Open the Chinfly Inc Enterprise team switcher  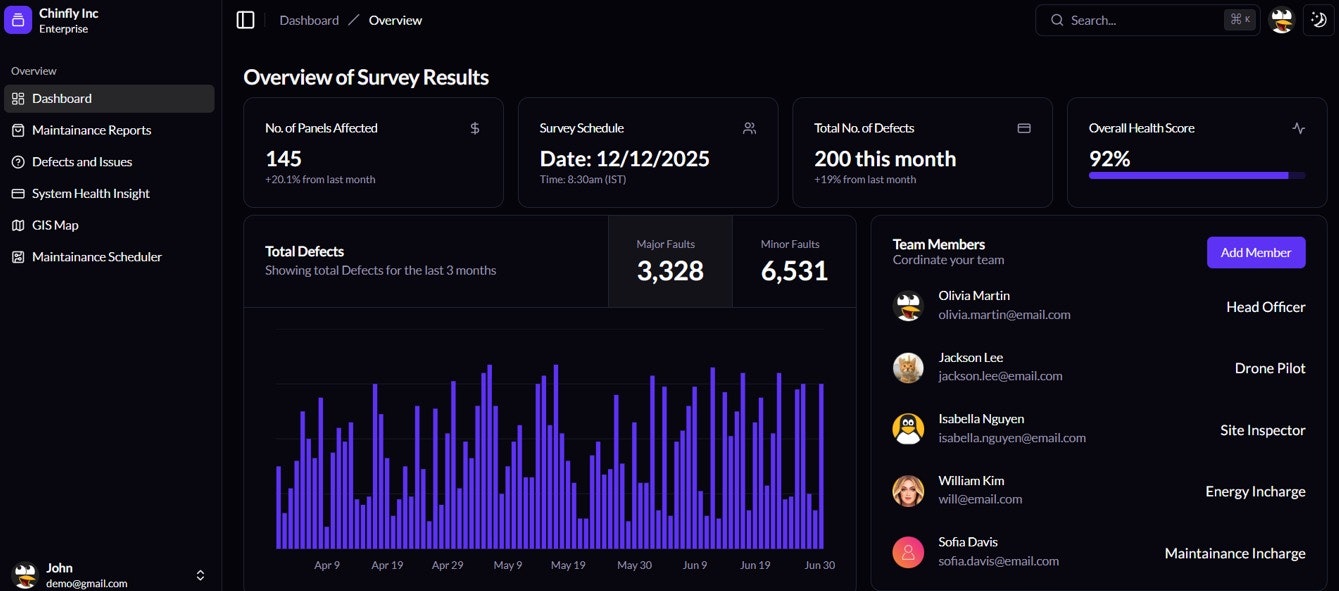pos(110,20)
